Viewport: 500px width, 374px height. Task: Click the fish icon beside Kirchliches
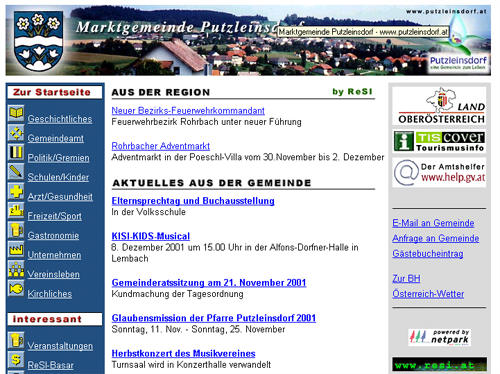16,288
